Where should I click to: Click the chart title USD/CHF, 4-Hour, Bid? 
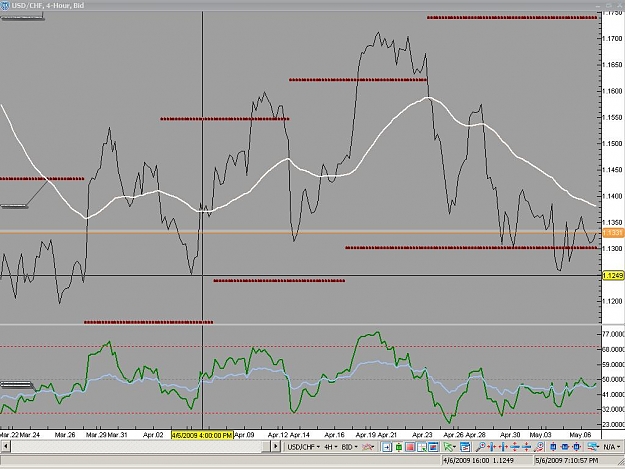tap(47, 5)
